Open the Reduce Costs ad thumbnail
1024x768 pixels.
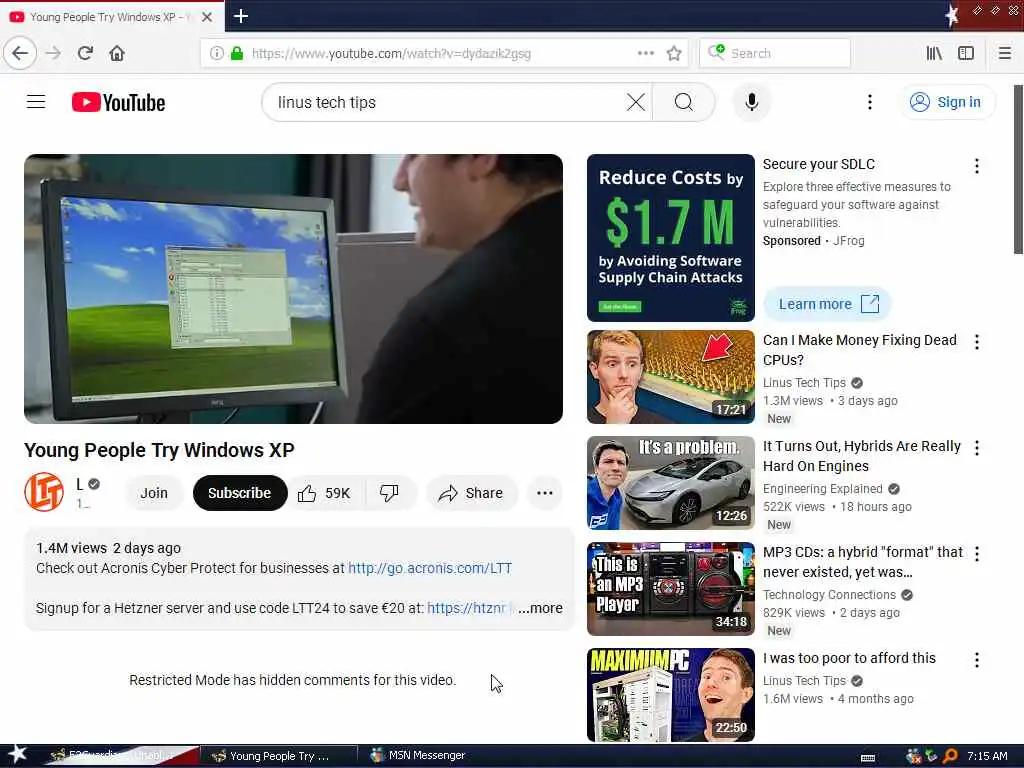[x=671, y=238]
